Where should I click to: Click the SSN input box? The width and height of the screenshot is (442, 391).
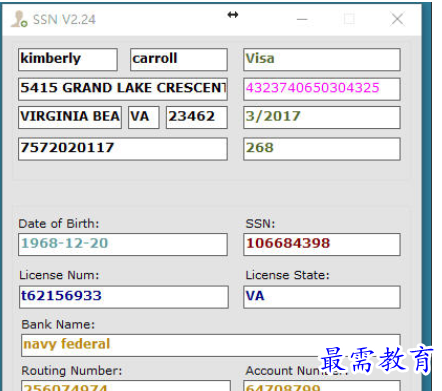point(322,244)
